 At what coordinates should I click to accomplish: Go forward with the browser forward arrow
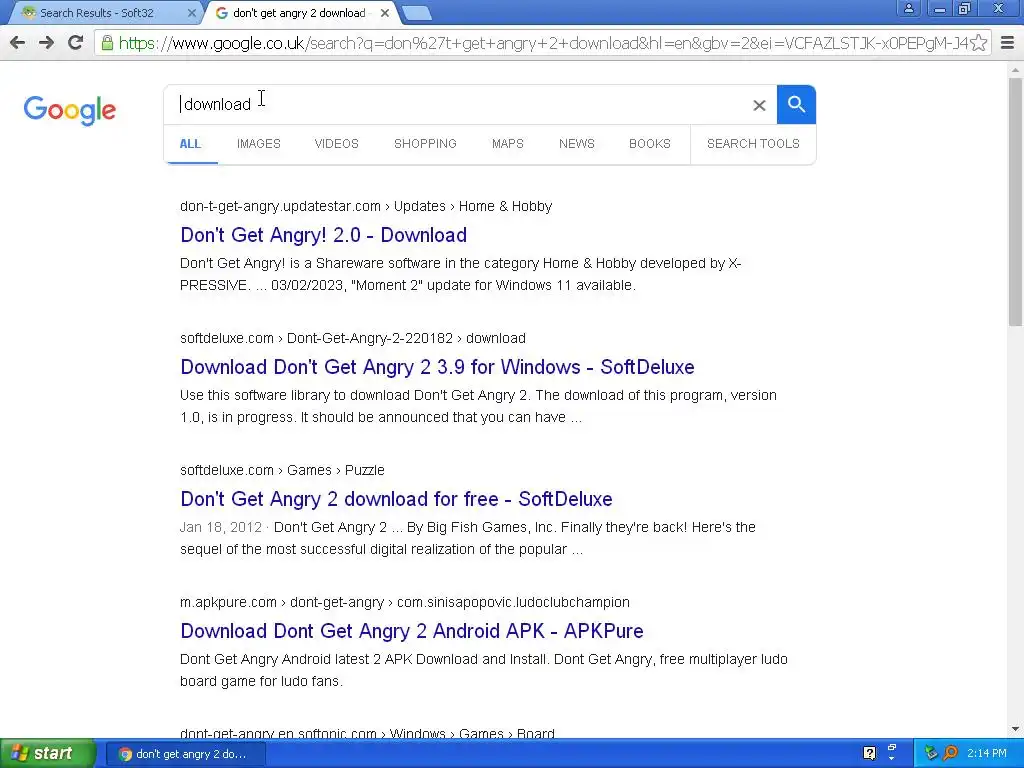[x=46, y=43]
